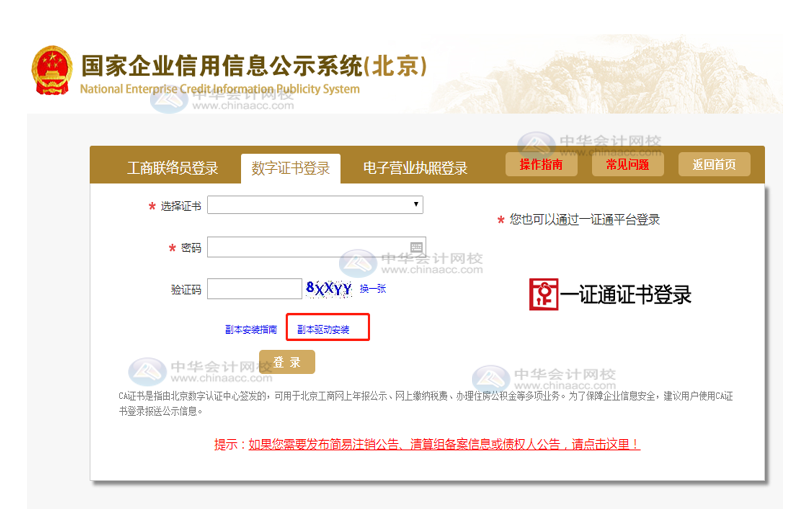
Task: Click the CA证书 description paragraph
Action: tap(426, 403)
